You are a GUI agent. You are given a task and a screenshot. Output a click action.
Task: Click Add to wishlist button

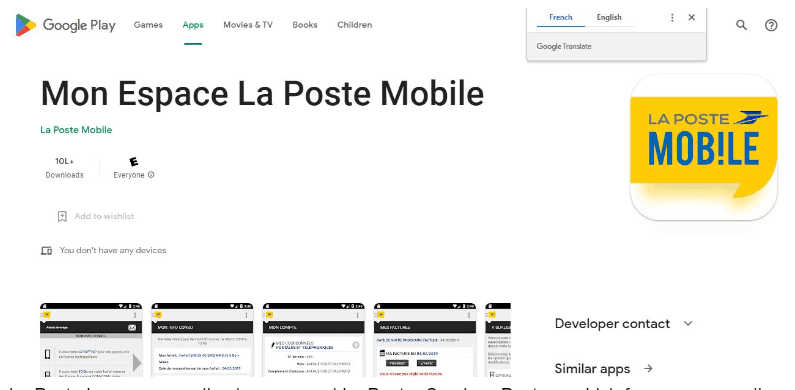tap(95, 217)
